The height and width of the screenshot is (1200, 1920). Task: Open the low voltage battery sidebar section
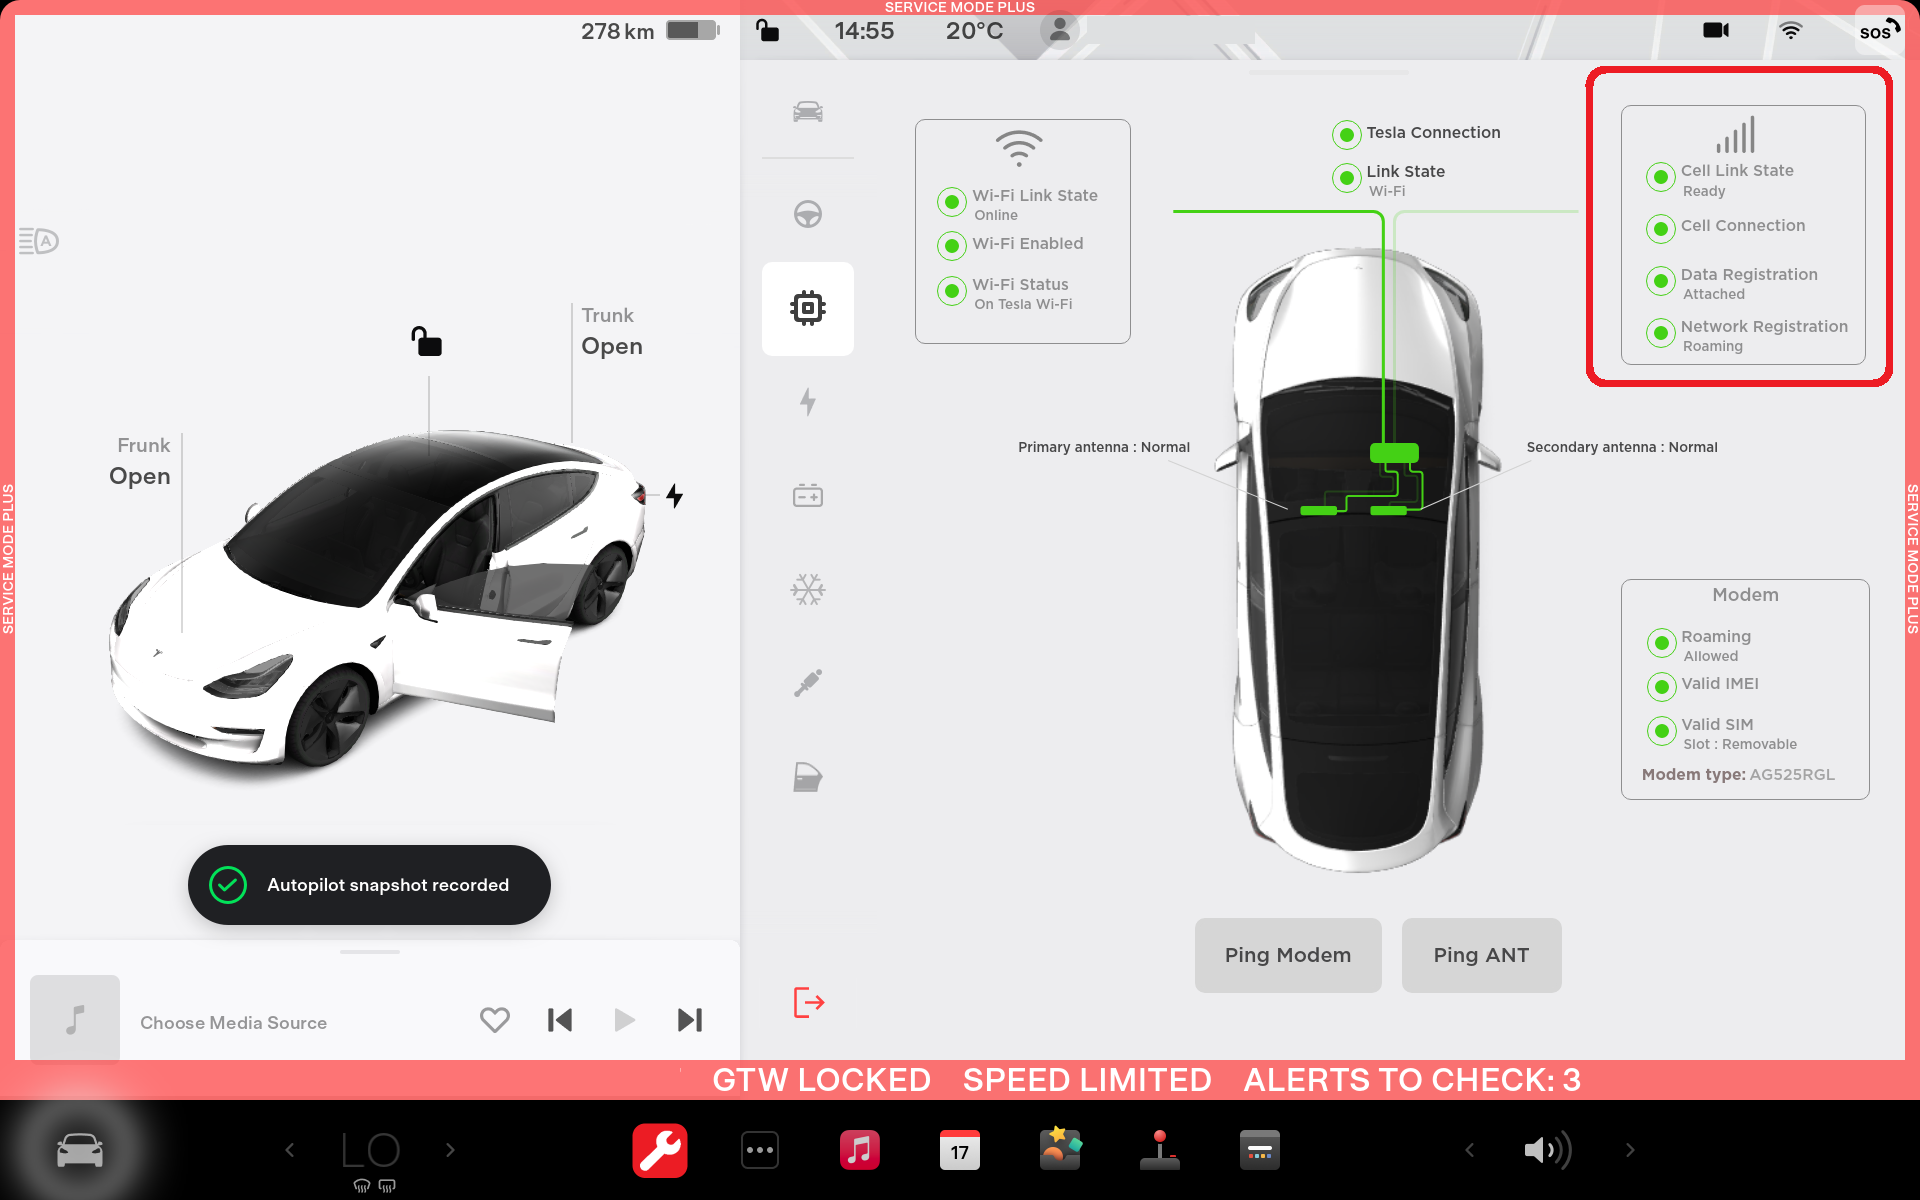coord(807,496)
